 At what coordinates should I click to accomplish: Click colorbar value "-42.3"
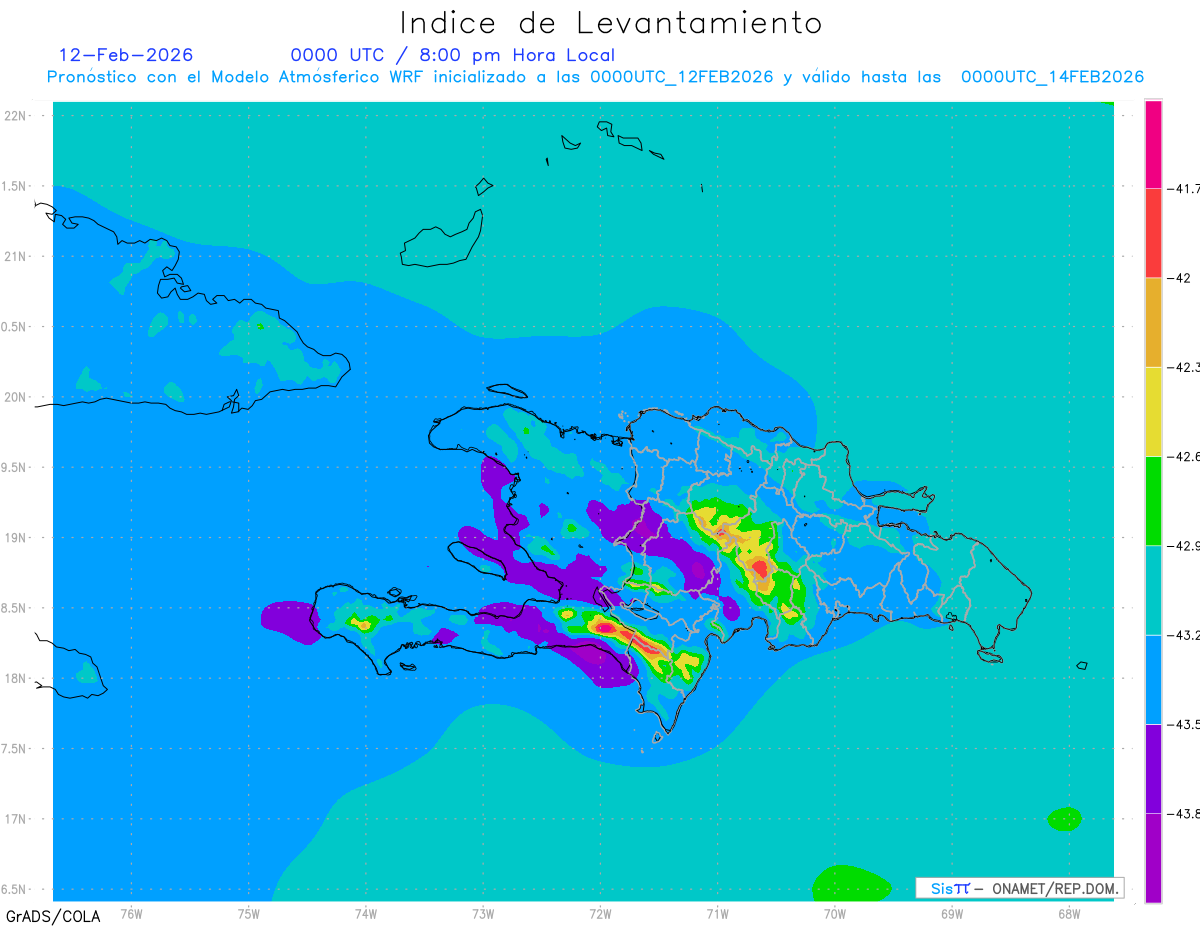1183,367
